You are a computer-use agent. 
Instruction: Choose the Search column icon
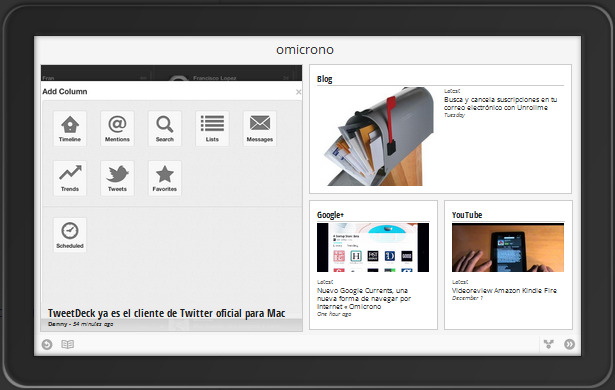click(165, 128)
